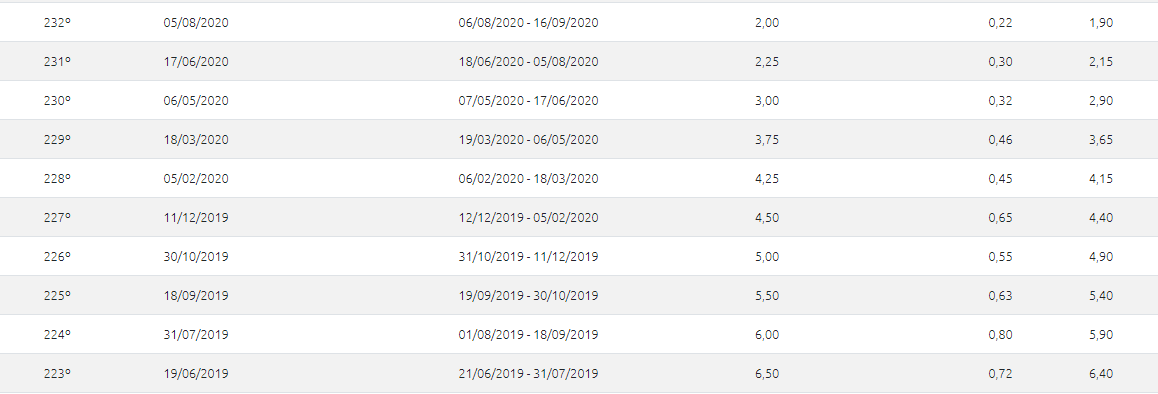Viewport: 1158px width, 394px height.
Task: Select the date 31/07/2019
Action: pos(196,336)
